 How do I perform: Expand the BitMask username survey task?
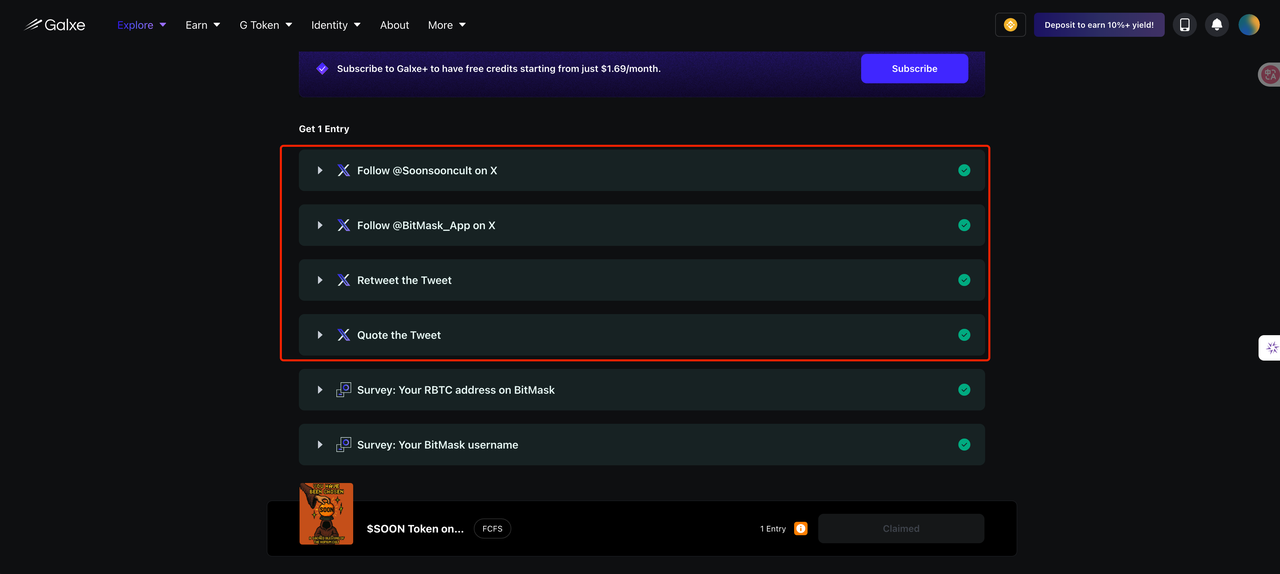click(320, 445)
